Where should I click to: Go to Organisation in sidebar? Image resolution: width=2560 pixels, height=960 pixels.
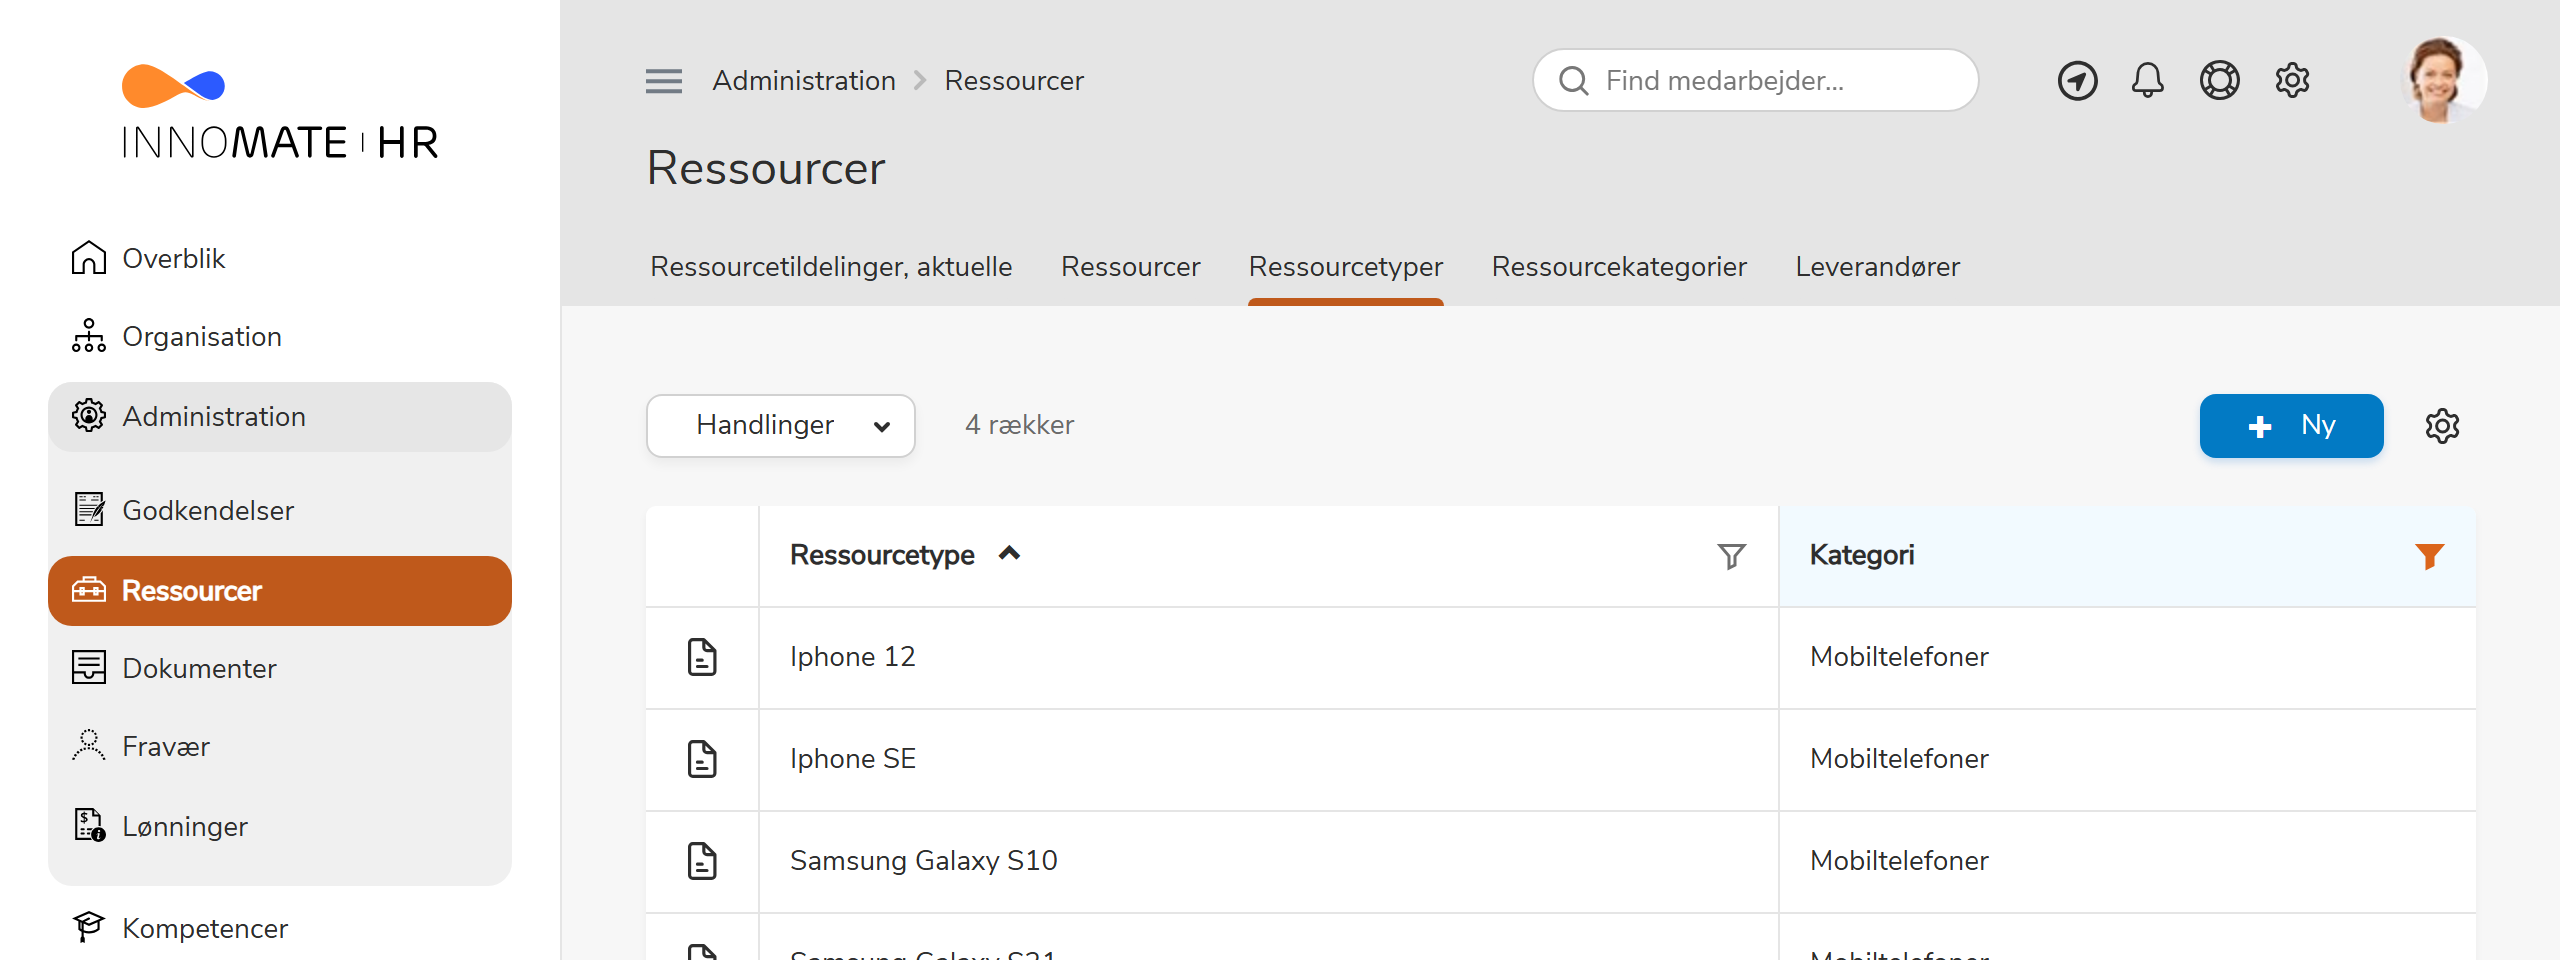pos(202,337)
